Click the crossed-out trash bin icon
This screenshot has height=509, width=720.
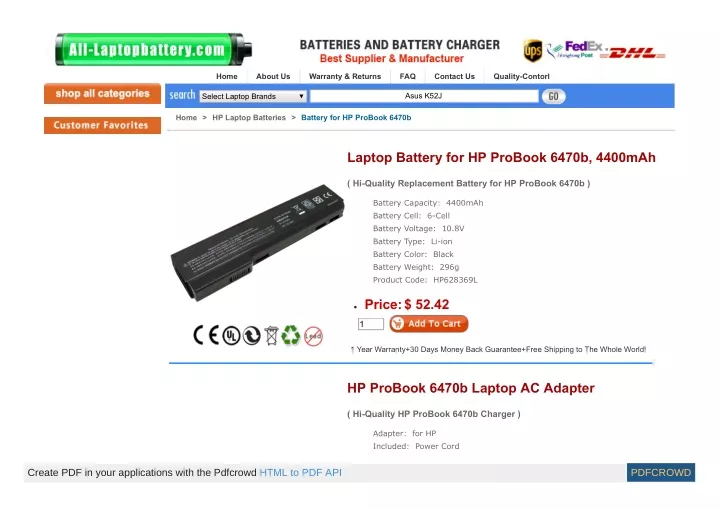[271, 335]
